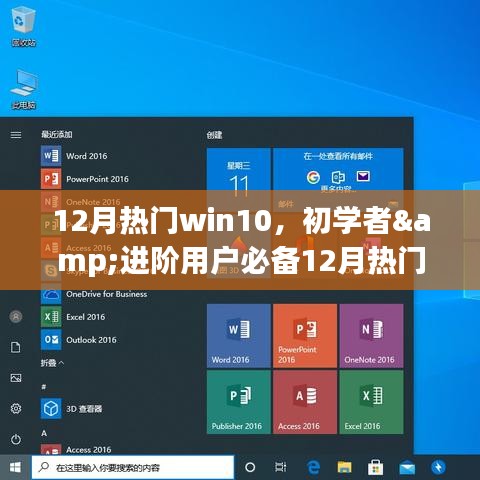Open File Explorer from the taskbar
The height and width of the screenshot is (480, 480).
[344, 467]
